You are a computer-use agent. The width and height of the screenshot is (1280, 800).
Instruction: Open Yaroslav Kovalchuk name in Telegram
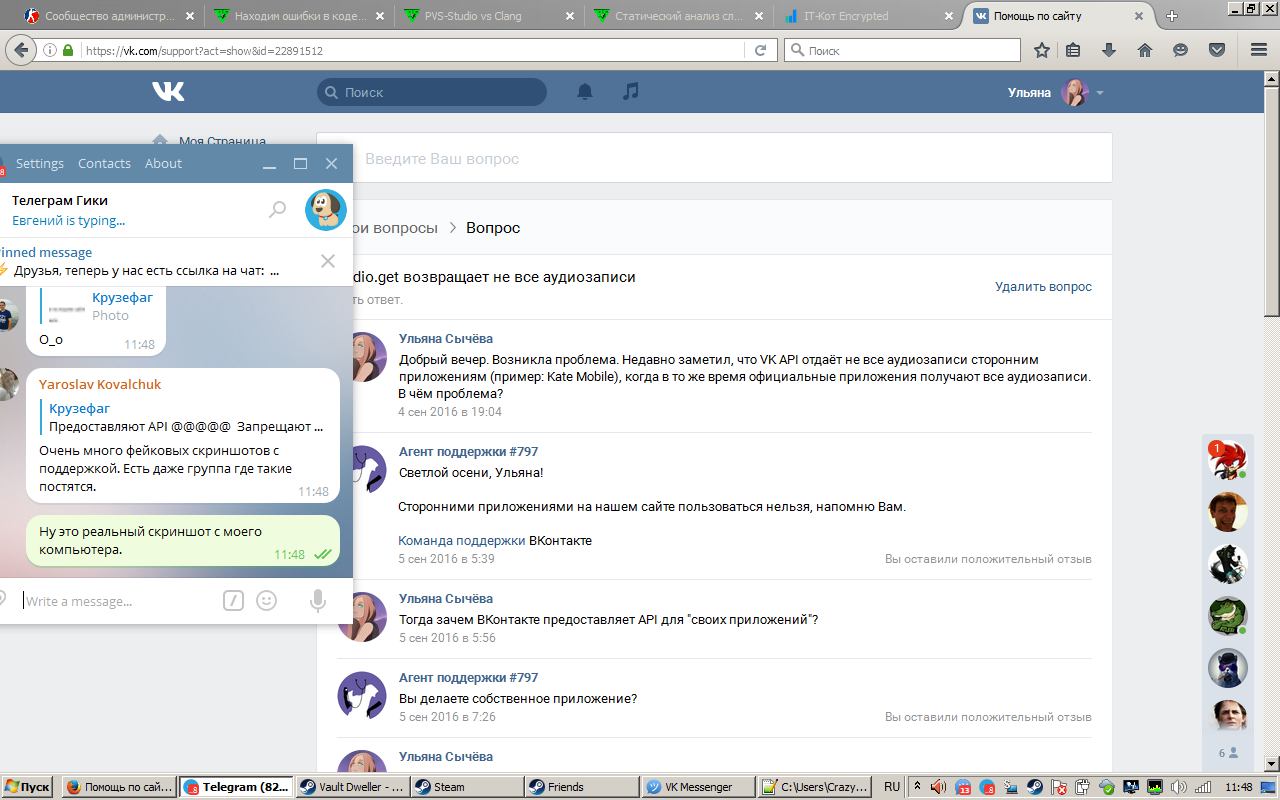click(x=100, y=384)
